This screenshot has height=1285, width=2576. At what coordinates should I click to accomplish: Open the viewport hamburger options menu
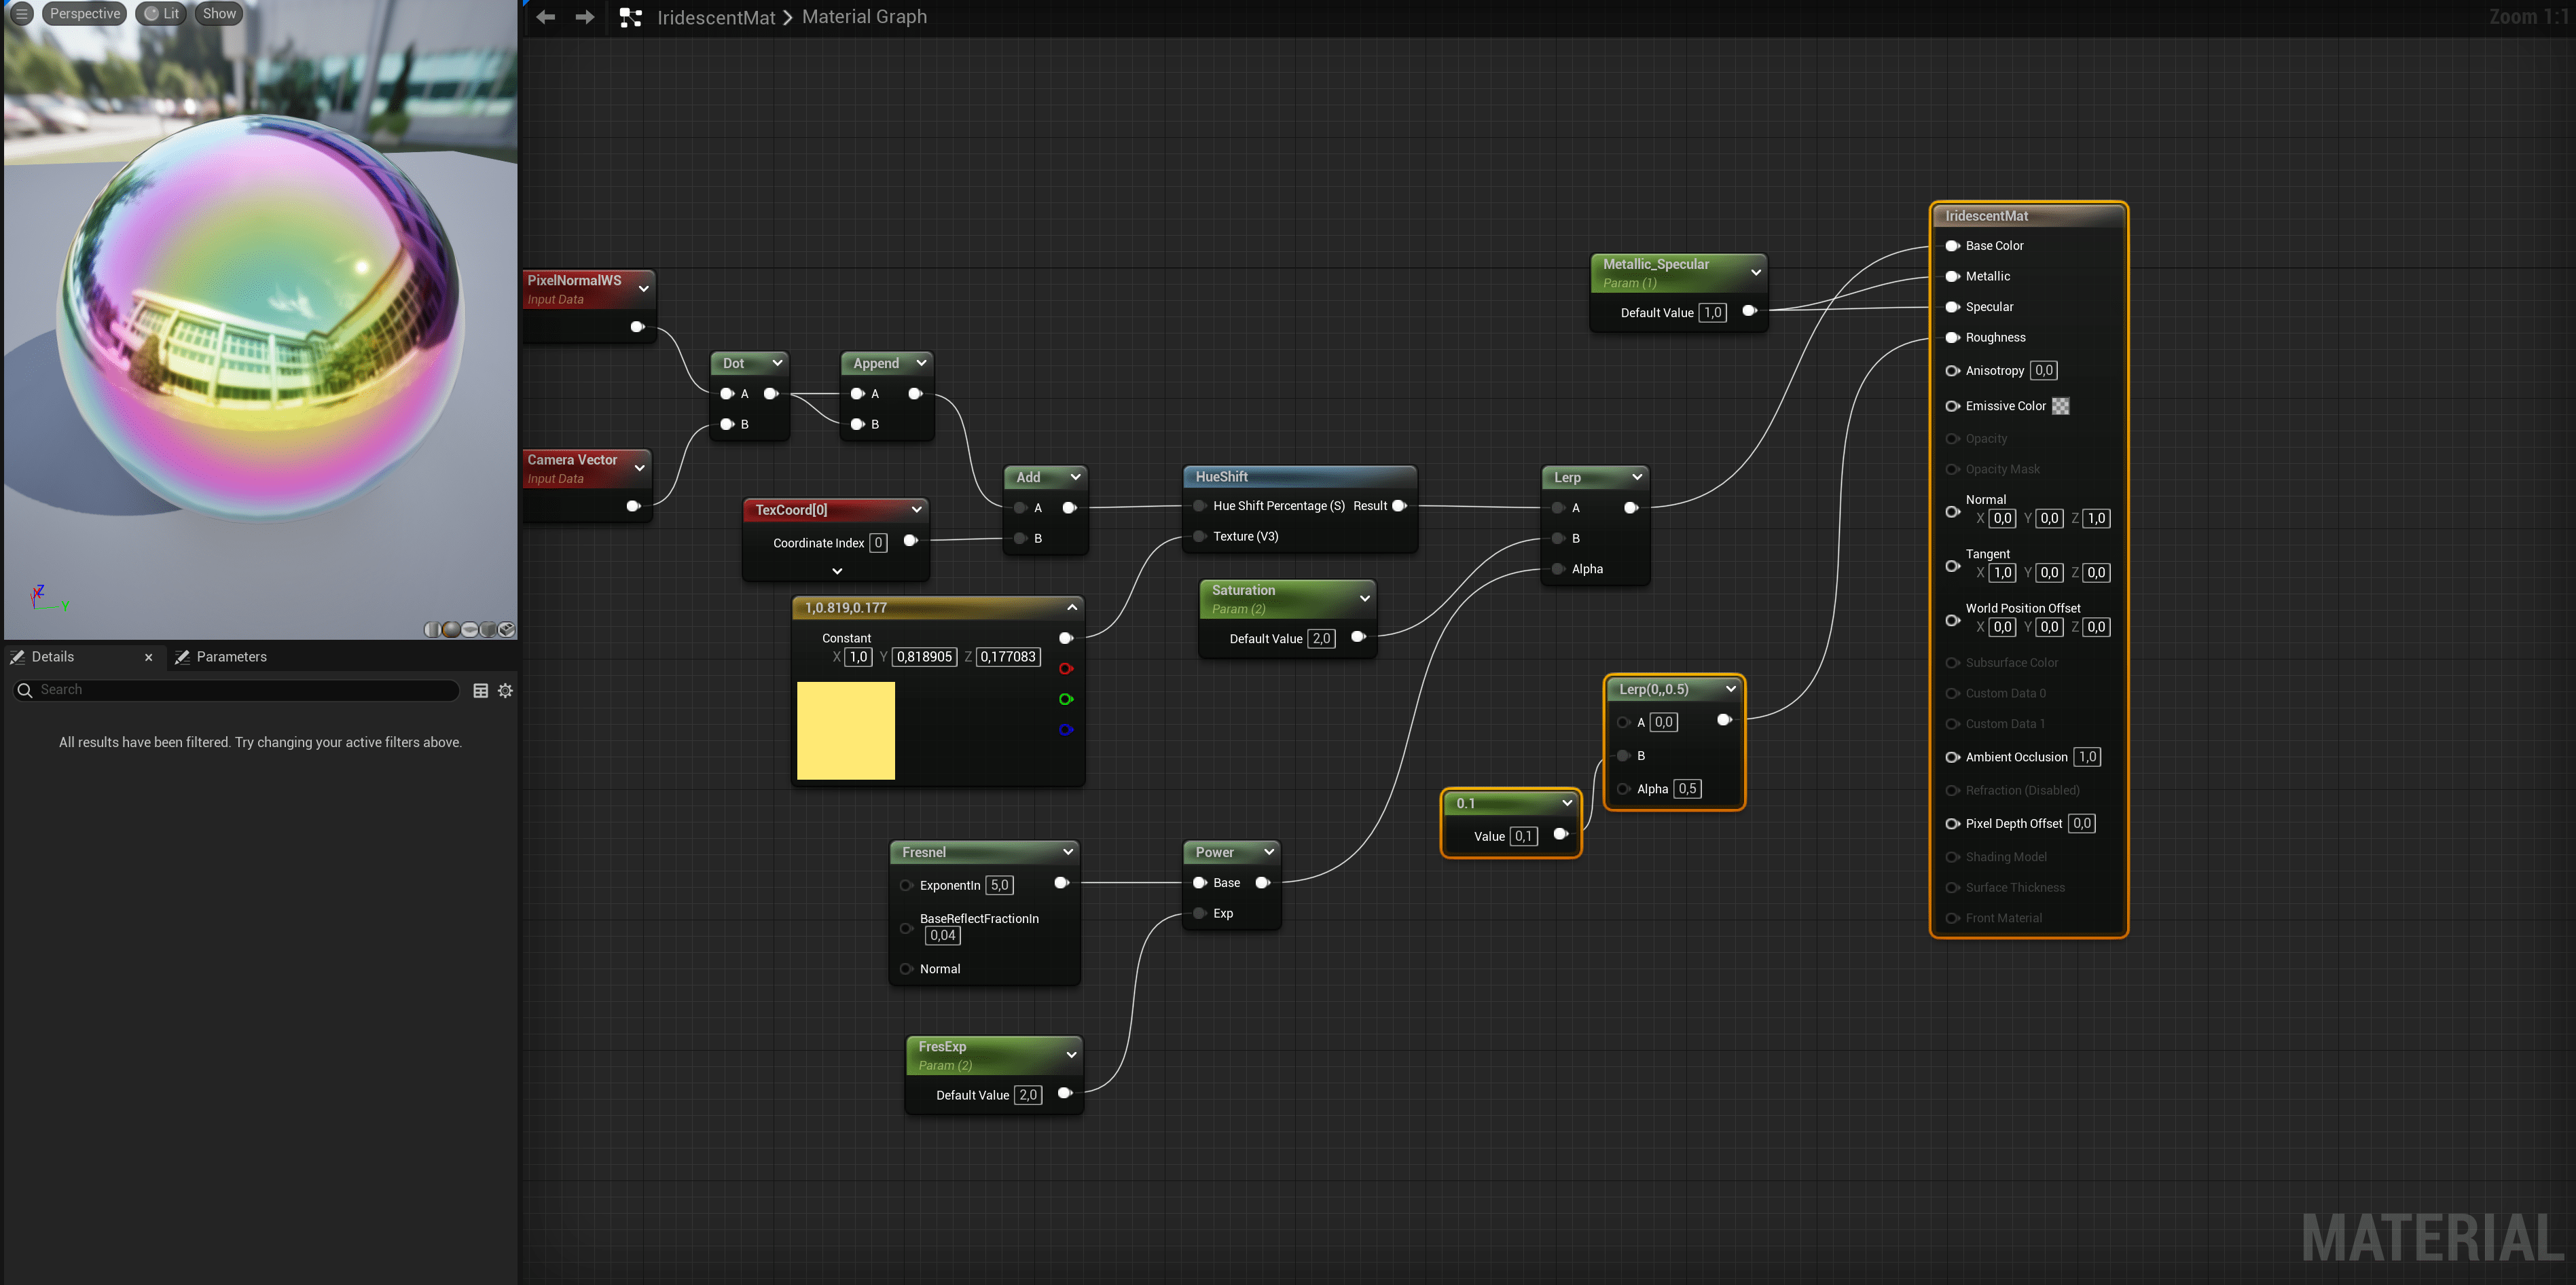[x=22, y=14]
